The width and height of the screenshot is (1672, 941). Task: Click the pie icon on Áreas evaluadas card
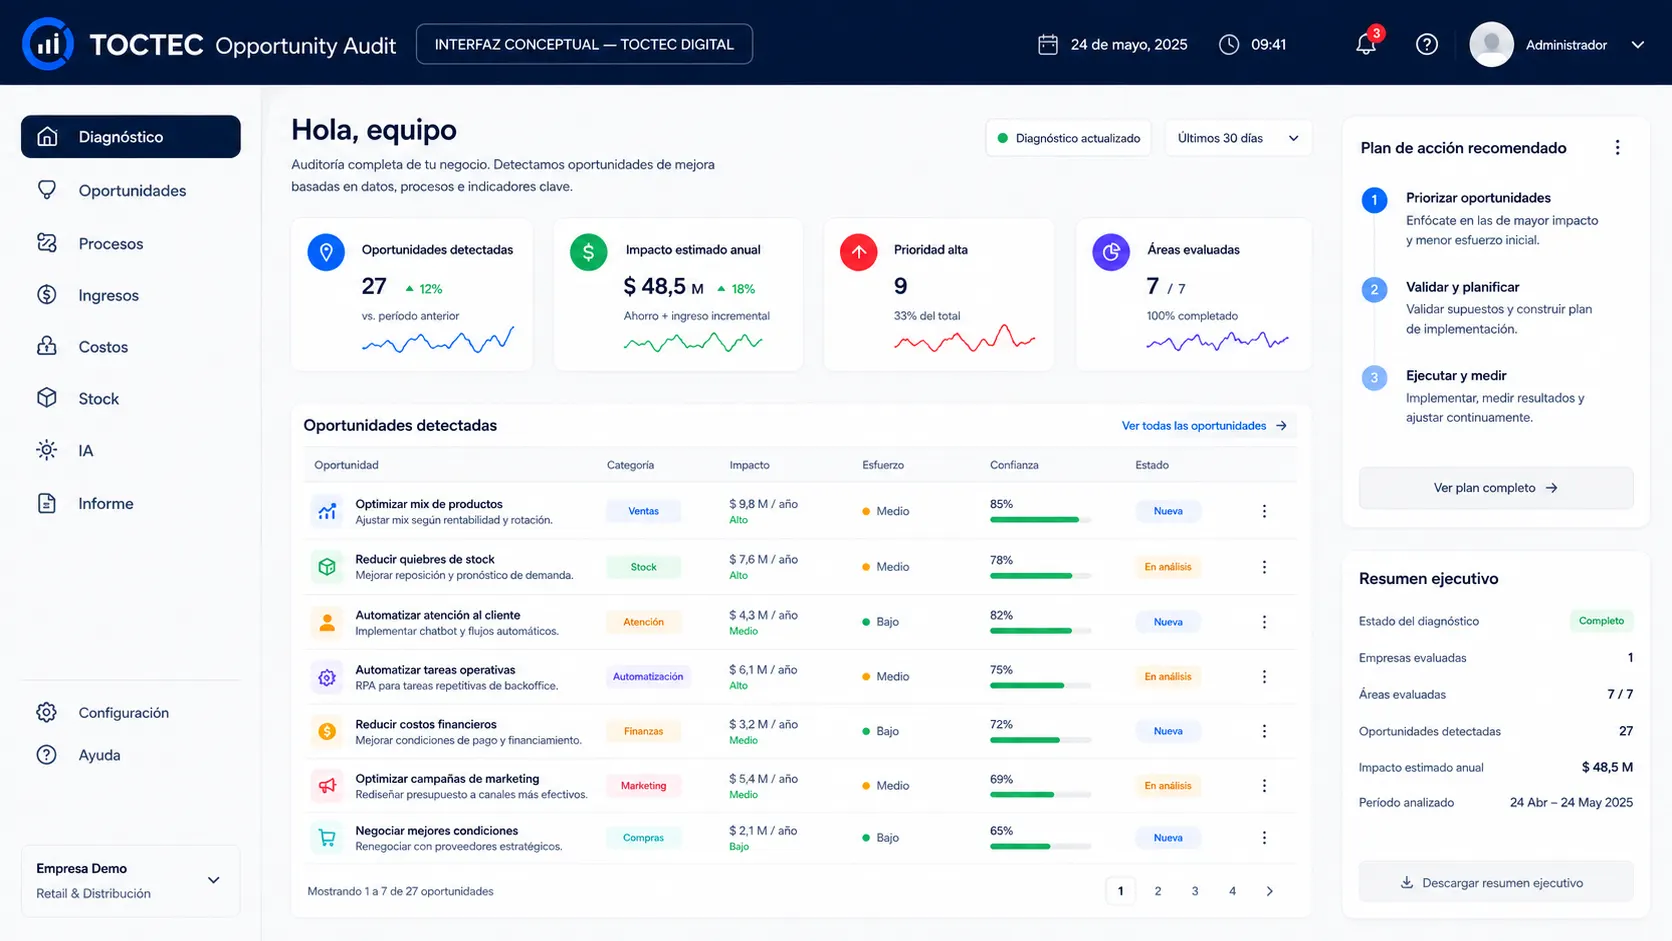[1111, 252]
